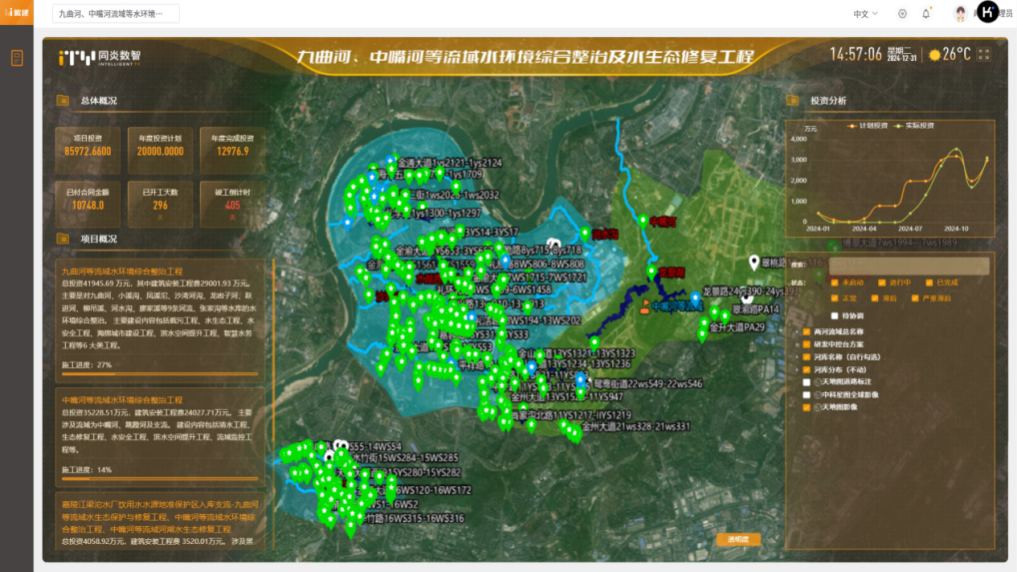The height and width of the screenshot is (572, 1017).
Task: Click the folder icon beside 投资分析
Action: (x=793, y=101)
